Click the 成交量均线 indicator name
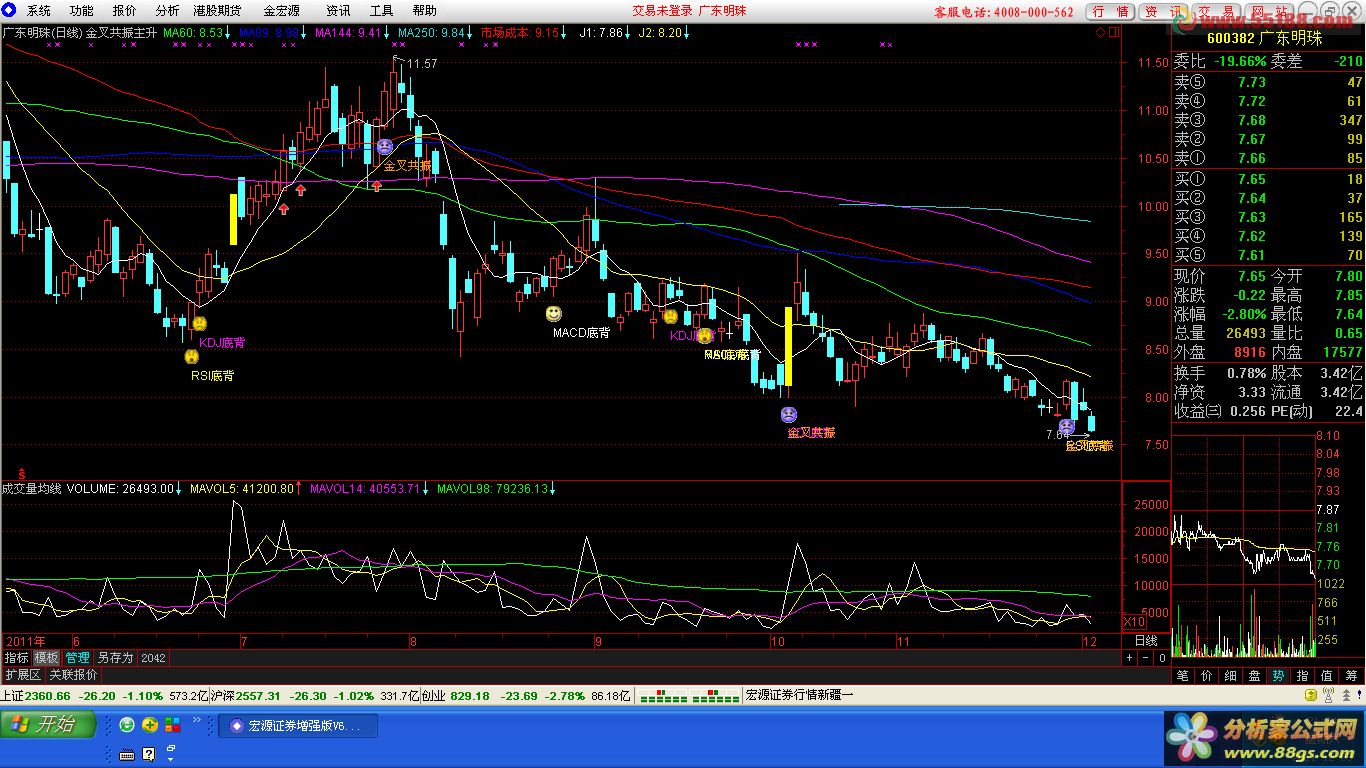This screenshot has width=1366, height=768. pyautogui.click(x=32, y=489)
